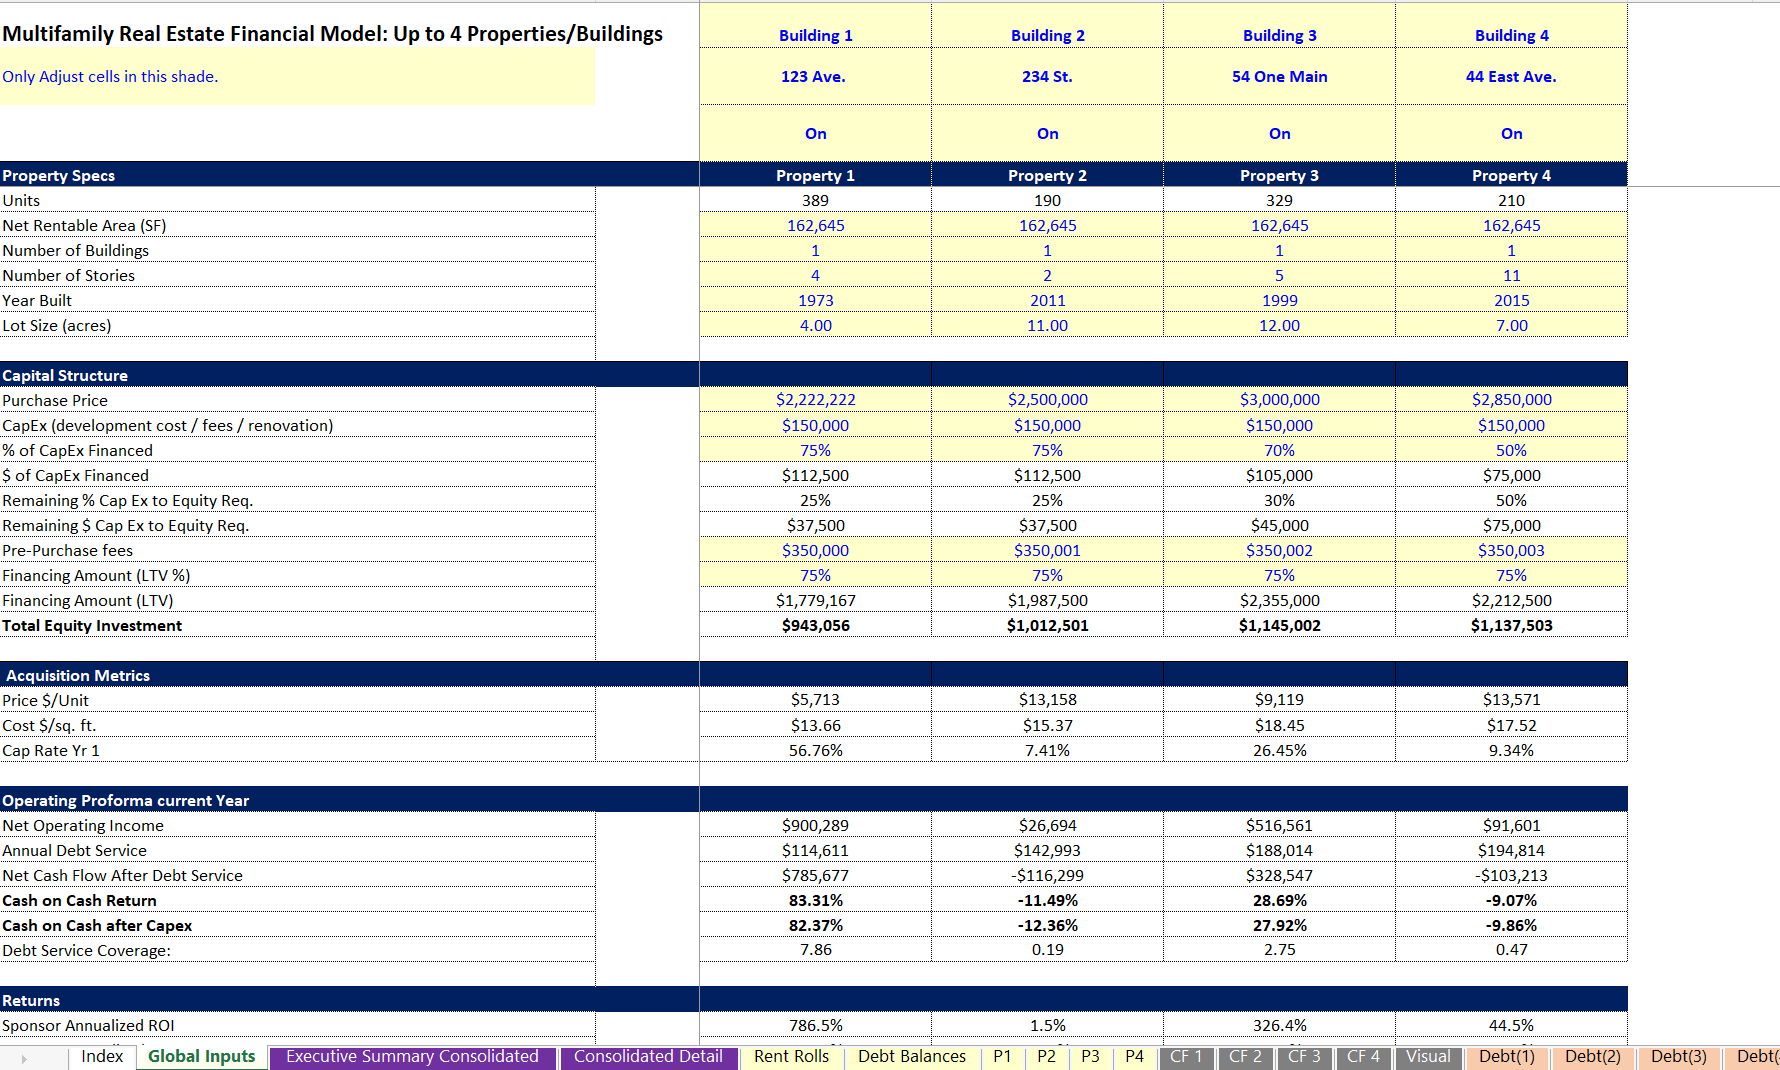Click Total Equity Investment value $1,137,503
1780x1070 pixels.
click(x=1511, y=625)
